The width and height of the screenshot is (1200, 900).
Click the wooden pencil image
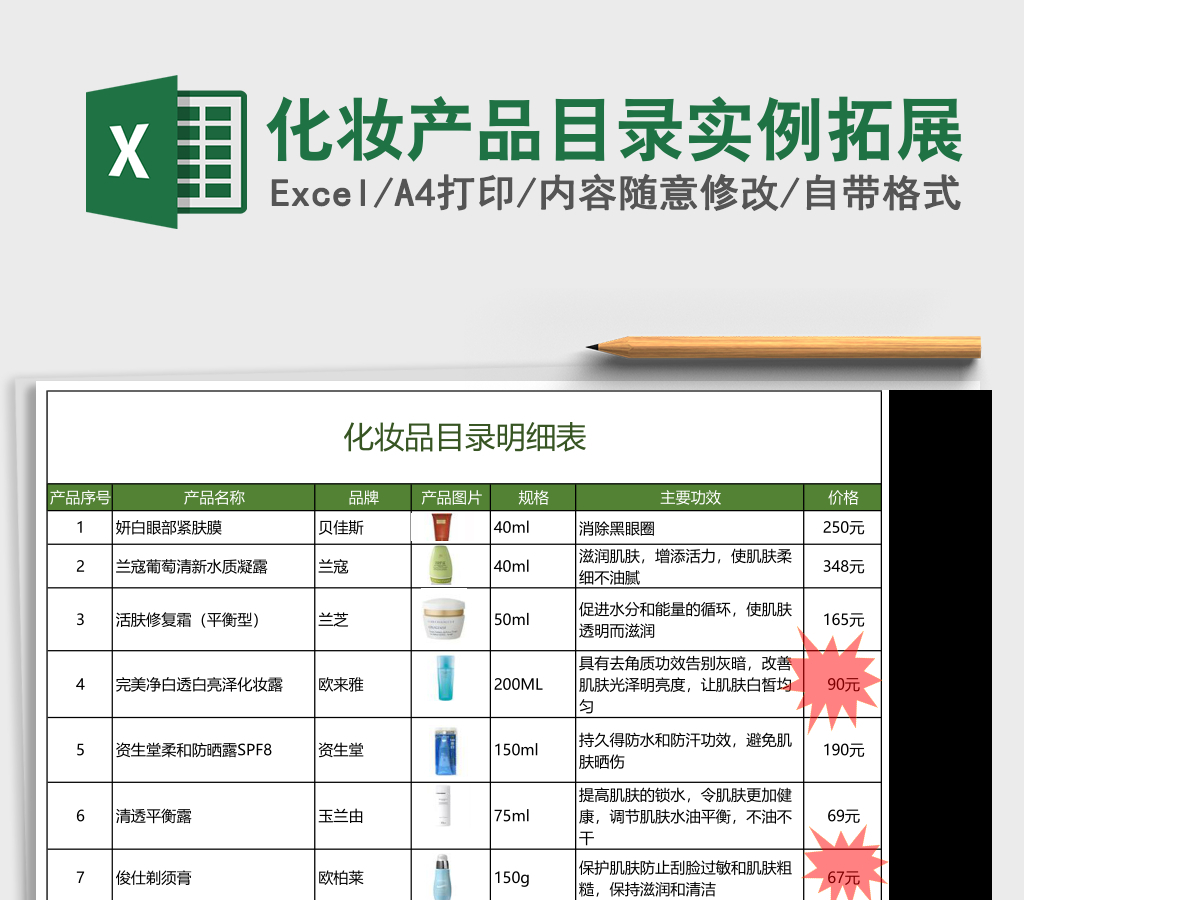(784, 347)
